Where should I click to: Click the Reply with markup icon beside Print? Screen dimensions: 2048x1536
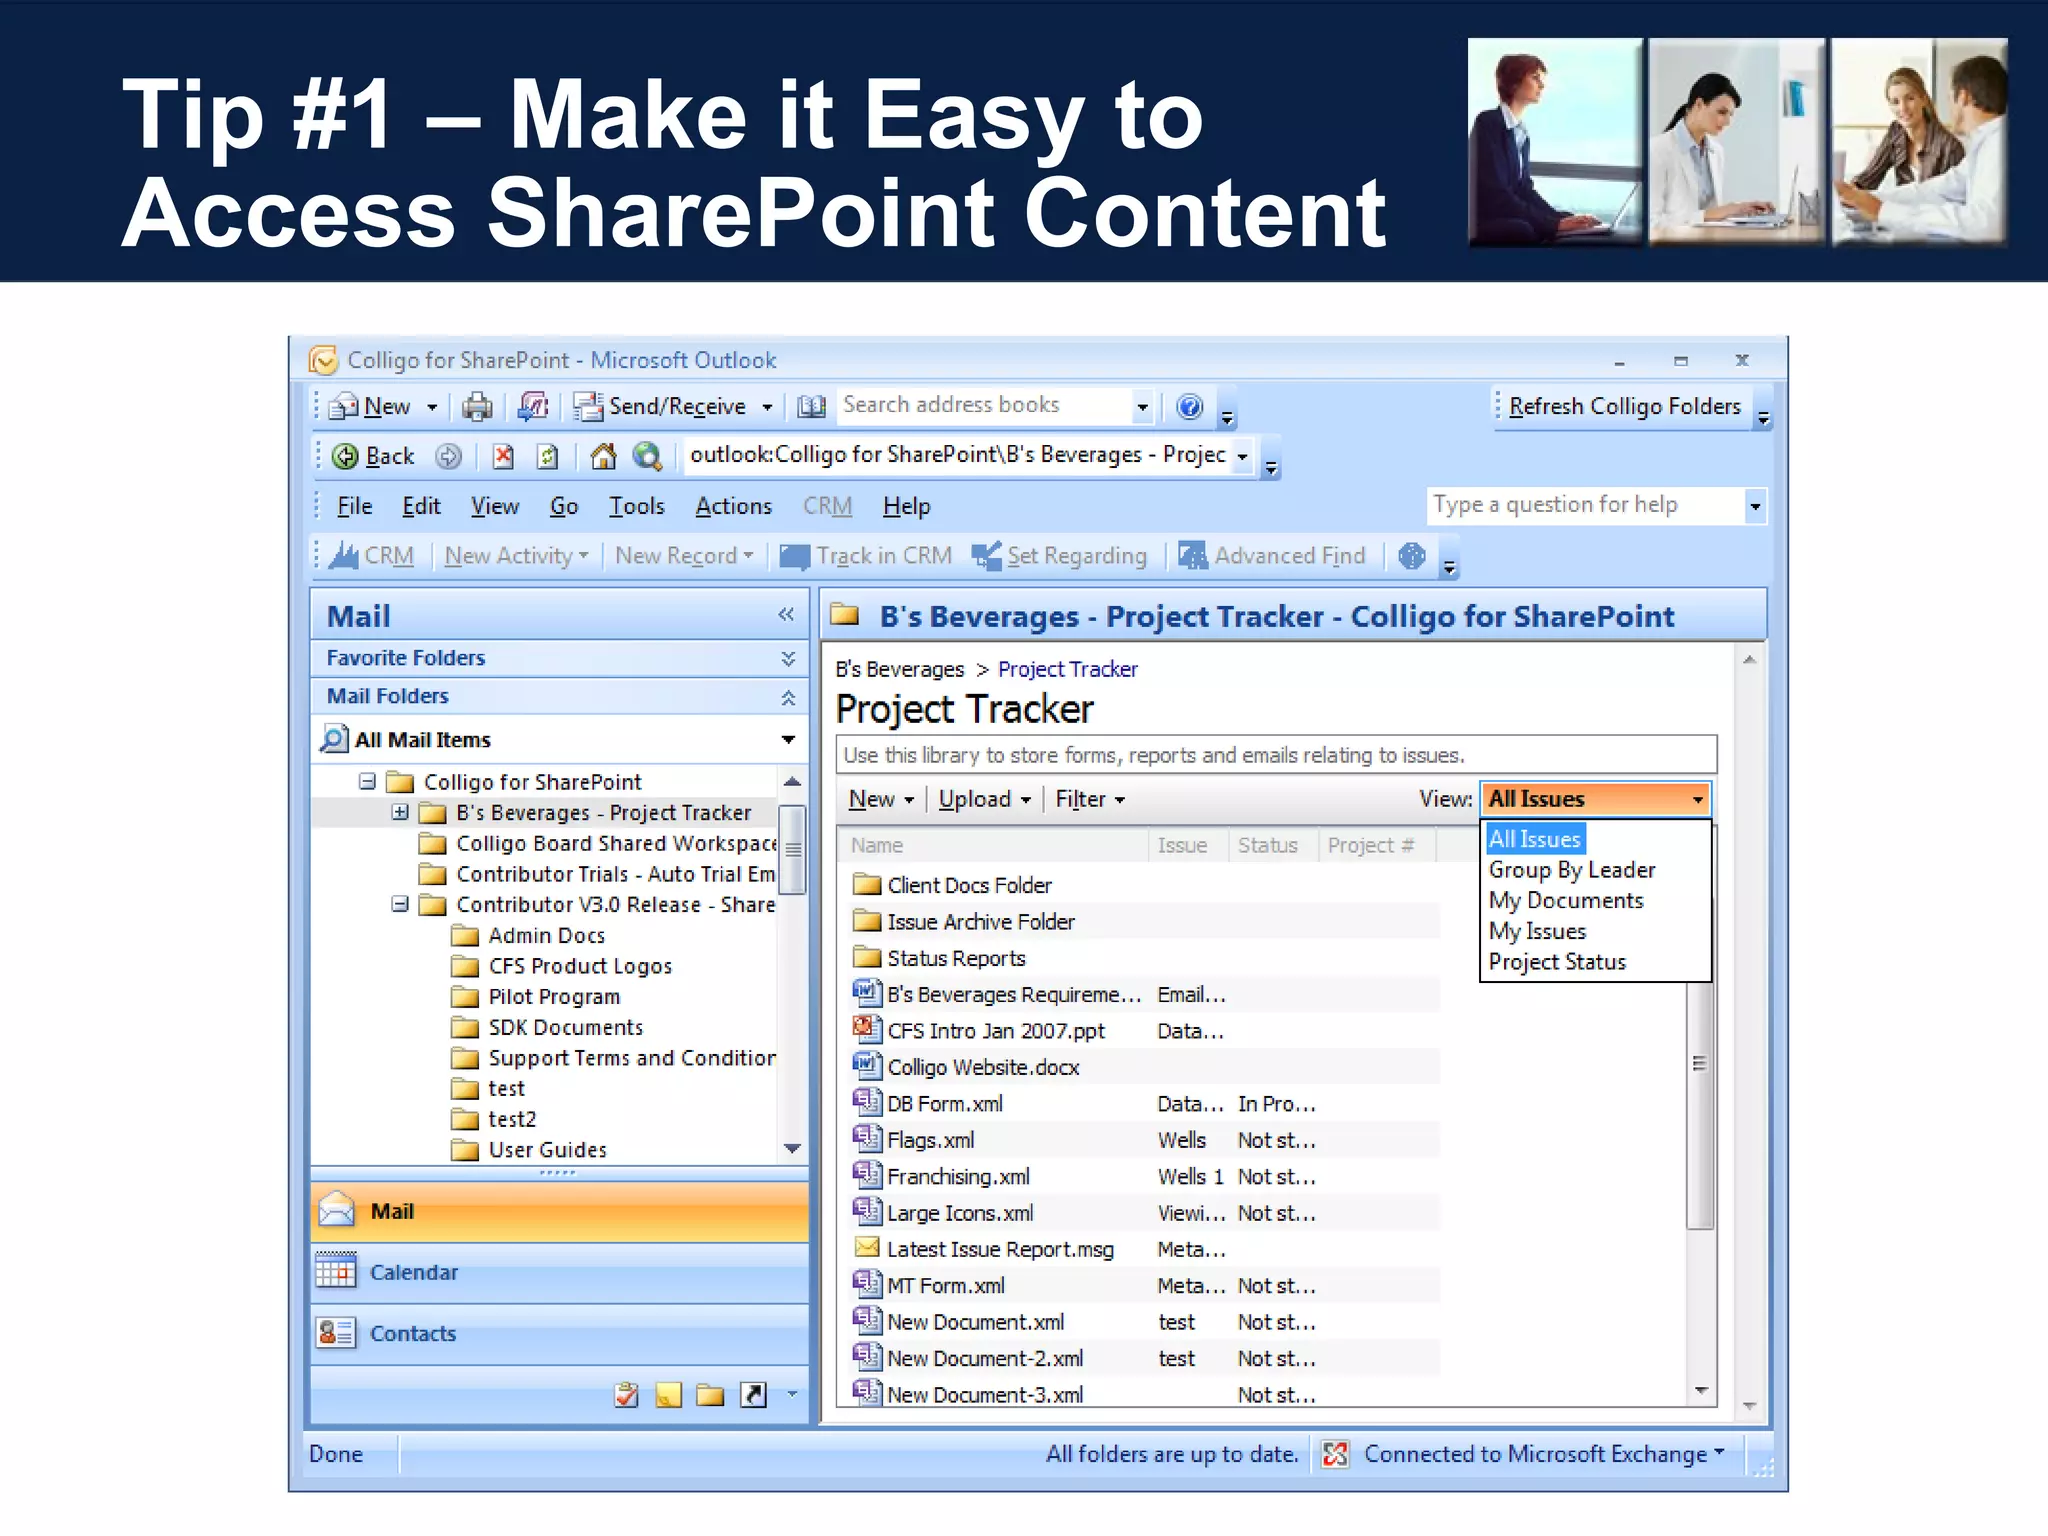tap(533, 406)
